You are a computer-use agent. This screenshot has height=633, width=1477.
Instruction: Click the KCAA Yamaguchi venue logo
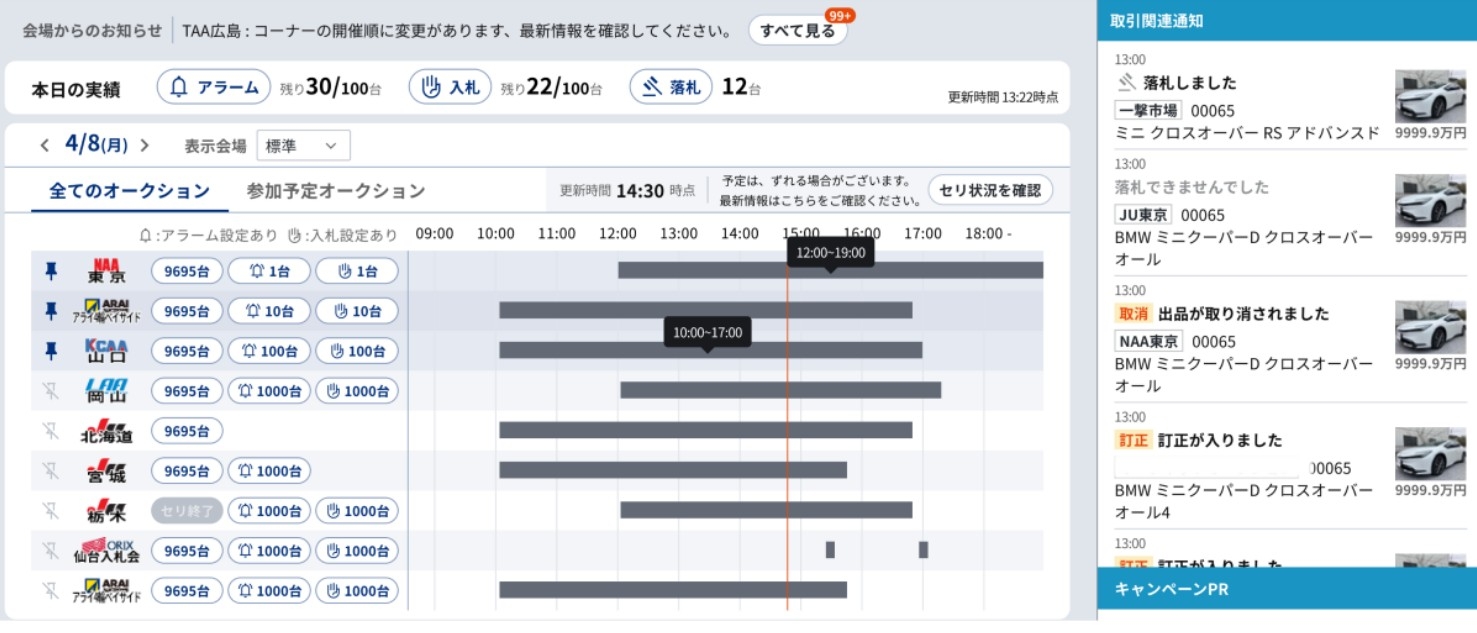click(x=107, y=351)
